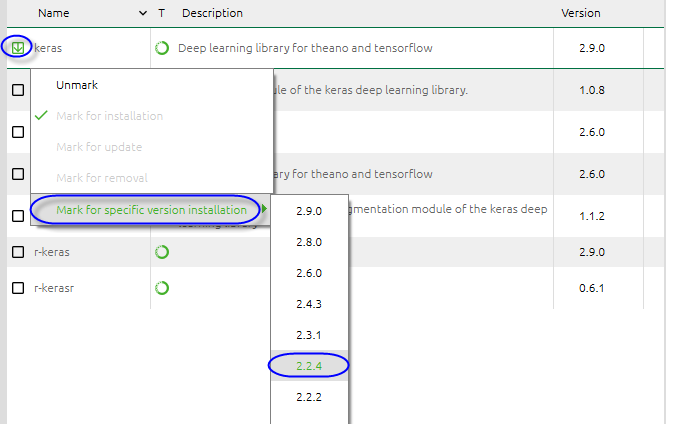
Task: Click the Description column header
Action: coord(212,13)
